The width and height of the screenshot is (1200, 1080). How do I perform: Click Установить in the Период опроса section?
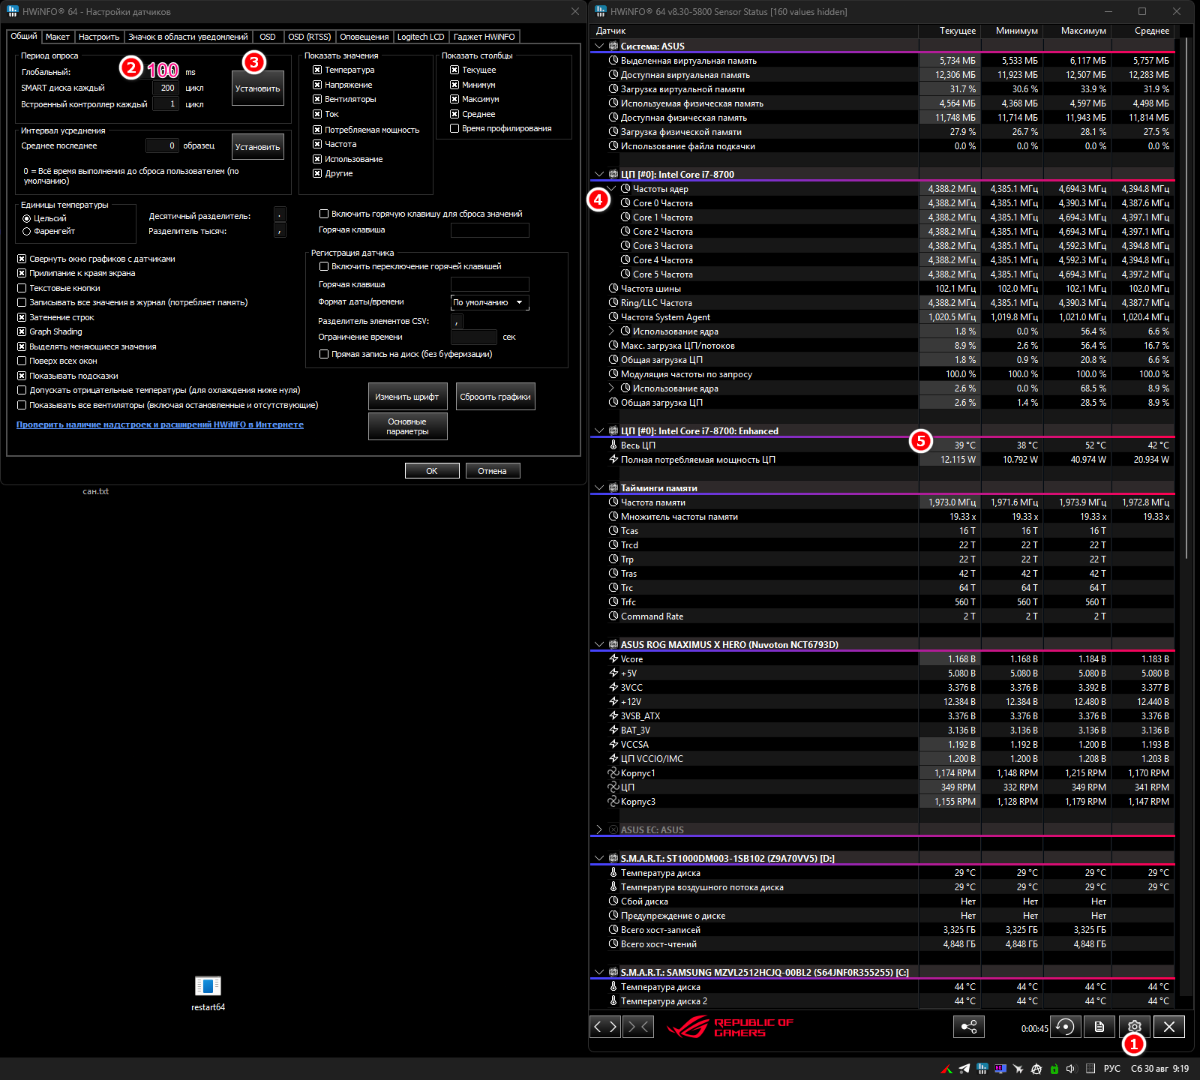(258, 88)
